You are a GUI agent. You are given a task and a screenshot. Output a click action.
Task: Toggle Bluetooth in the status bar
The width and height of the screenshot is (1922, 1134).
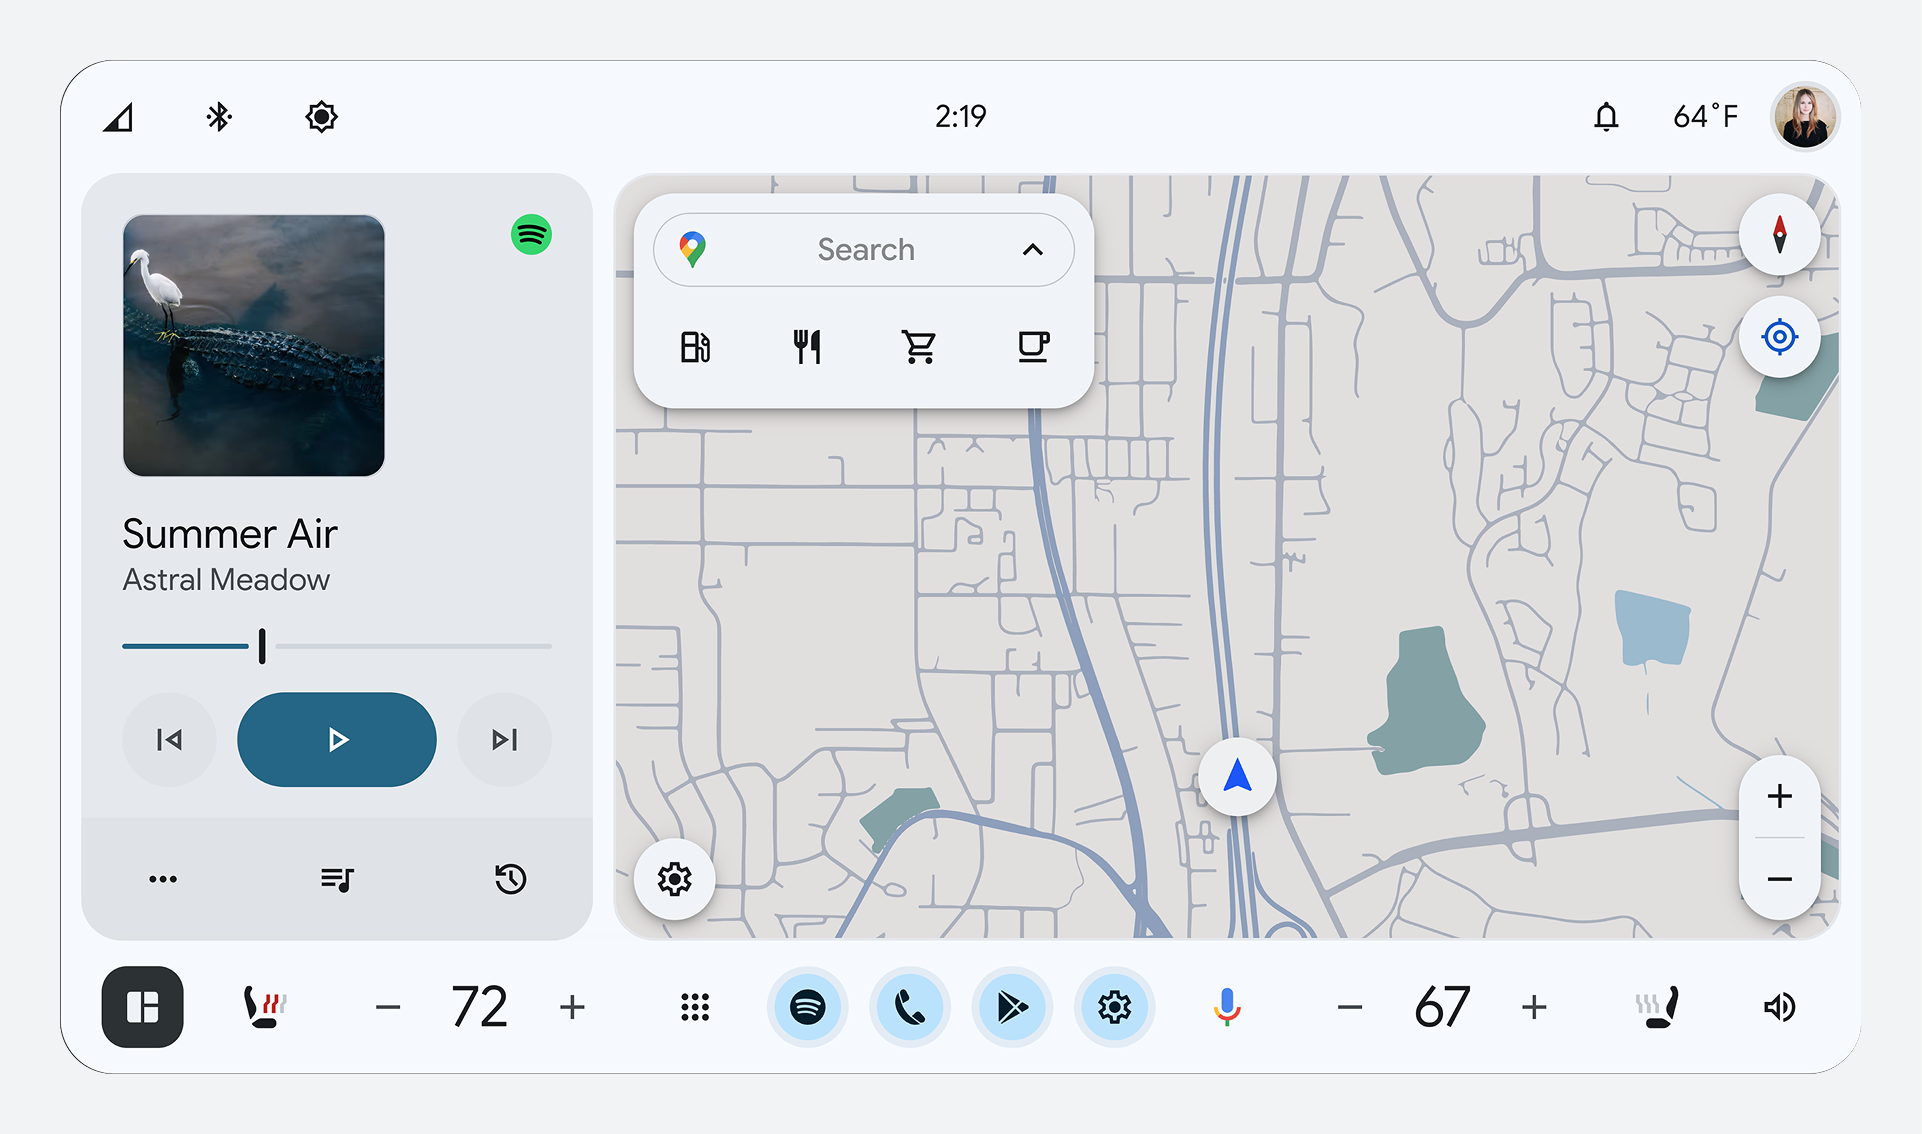tap(219, 117)
